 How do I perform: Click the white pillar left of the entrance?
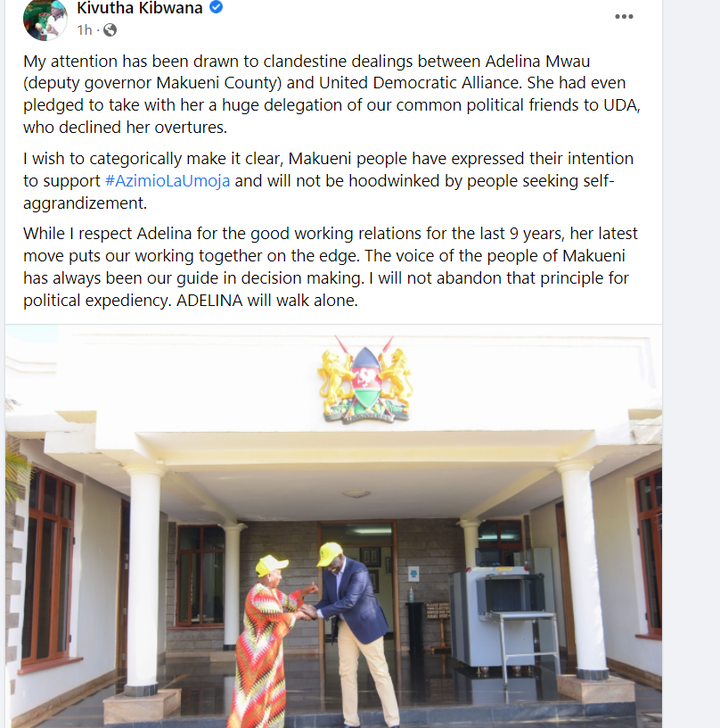144,580
